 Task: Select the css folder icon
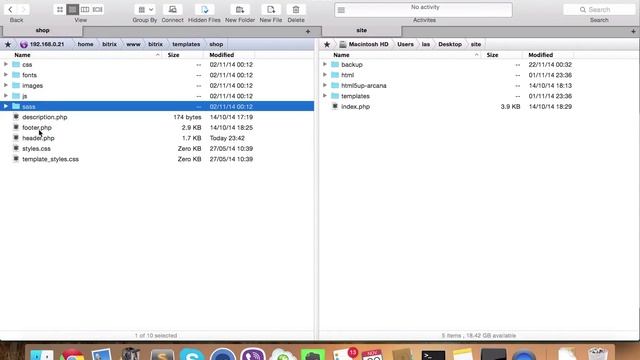(16, 64)
